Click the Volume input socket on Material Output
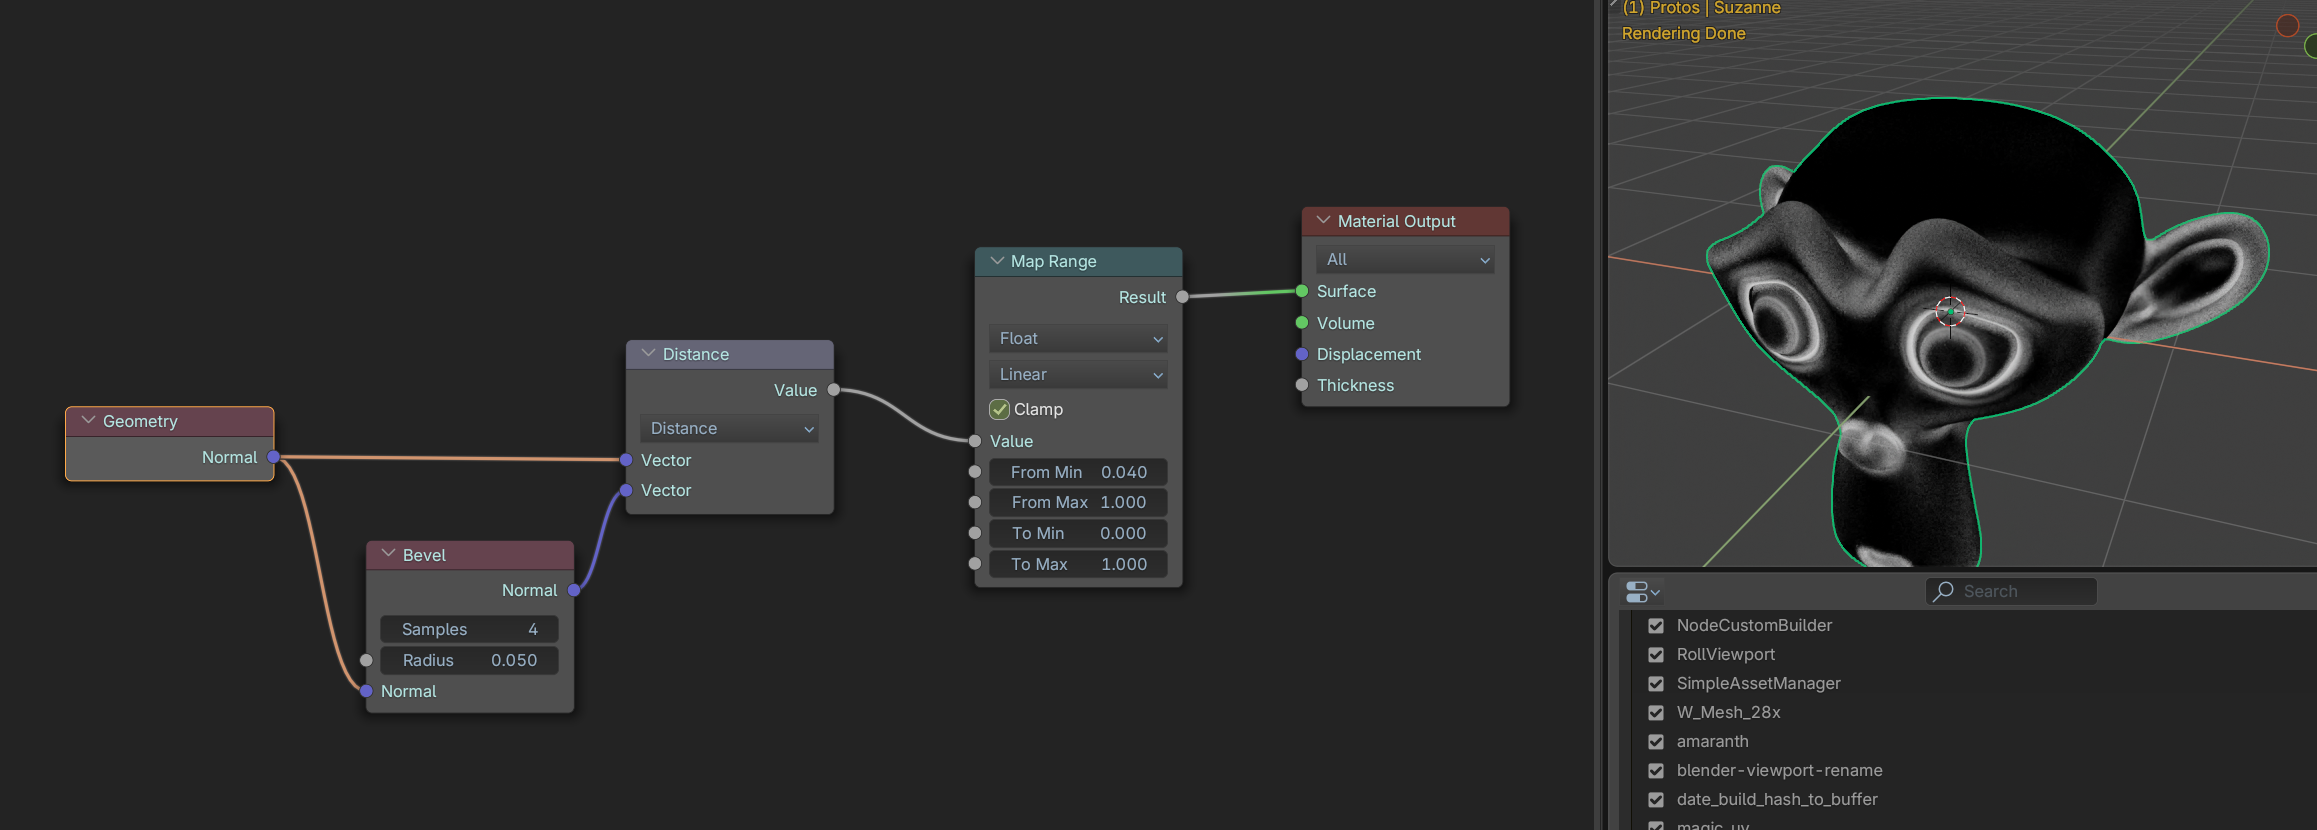This screenshot has width=2317, height=830. click(x=1302, y=323)
